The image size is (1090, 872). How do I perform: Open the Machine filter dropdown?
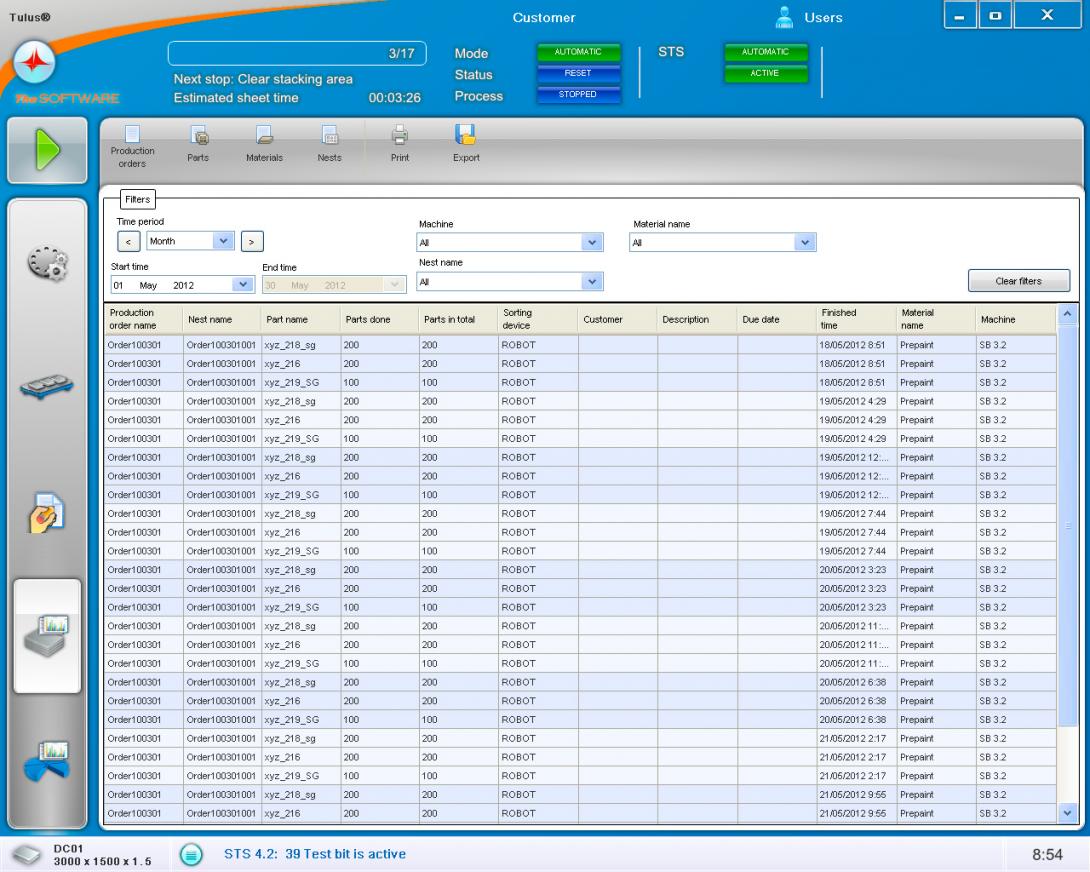tap(592, 242)
